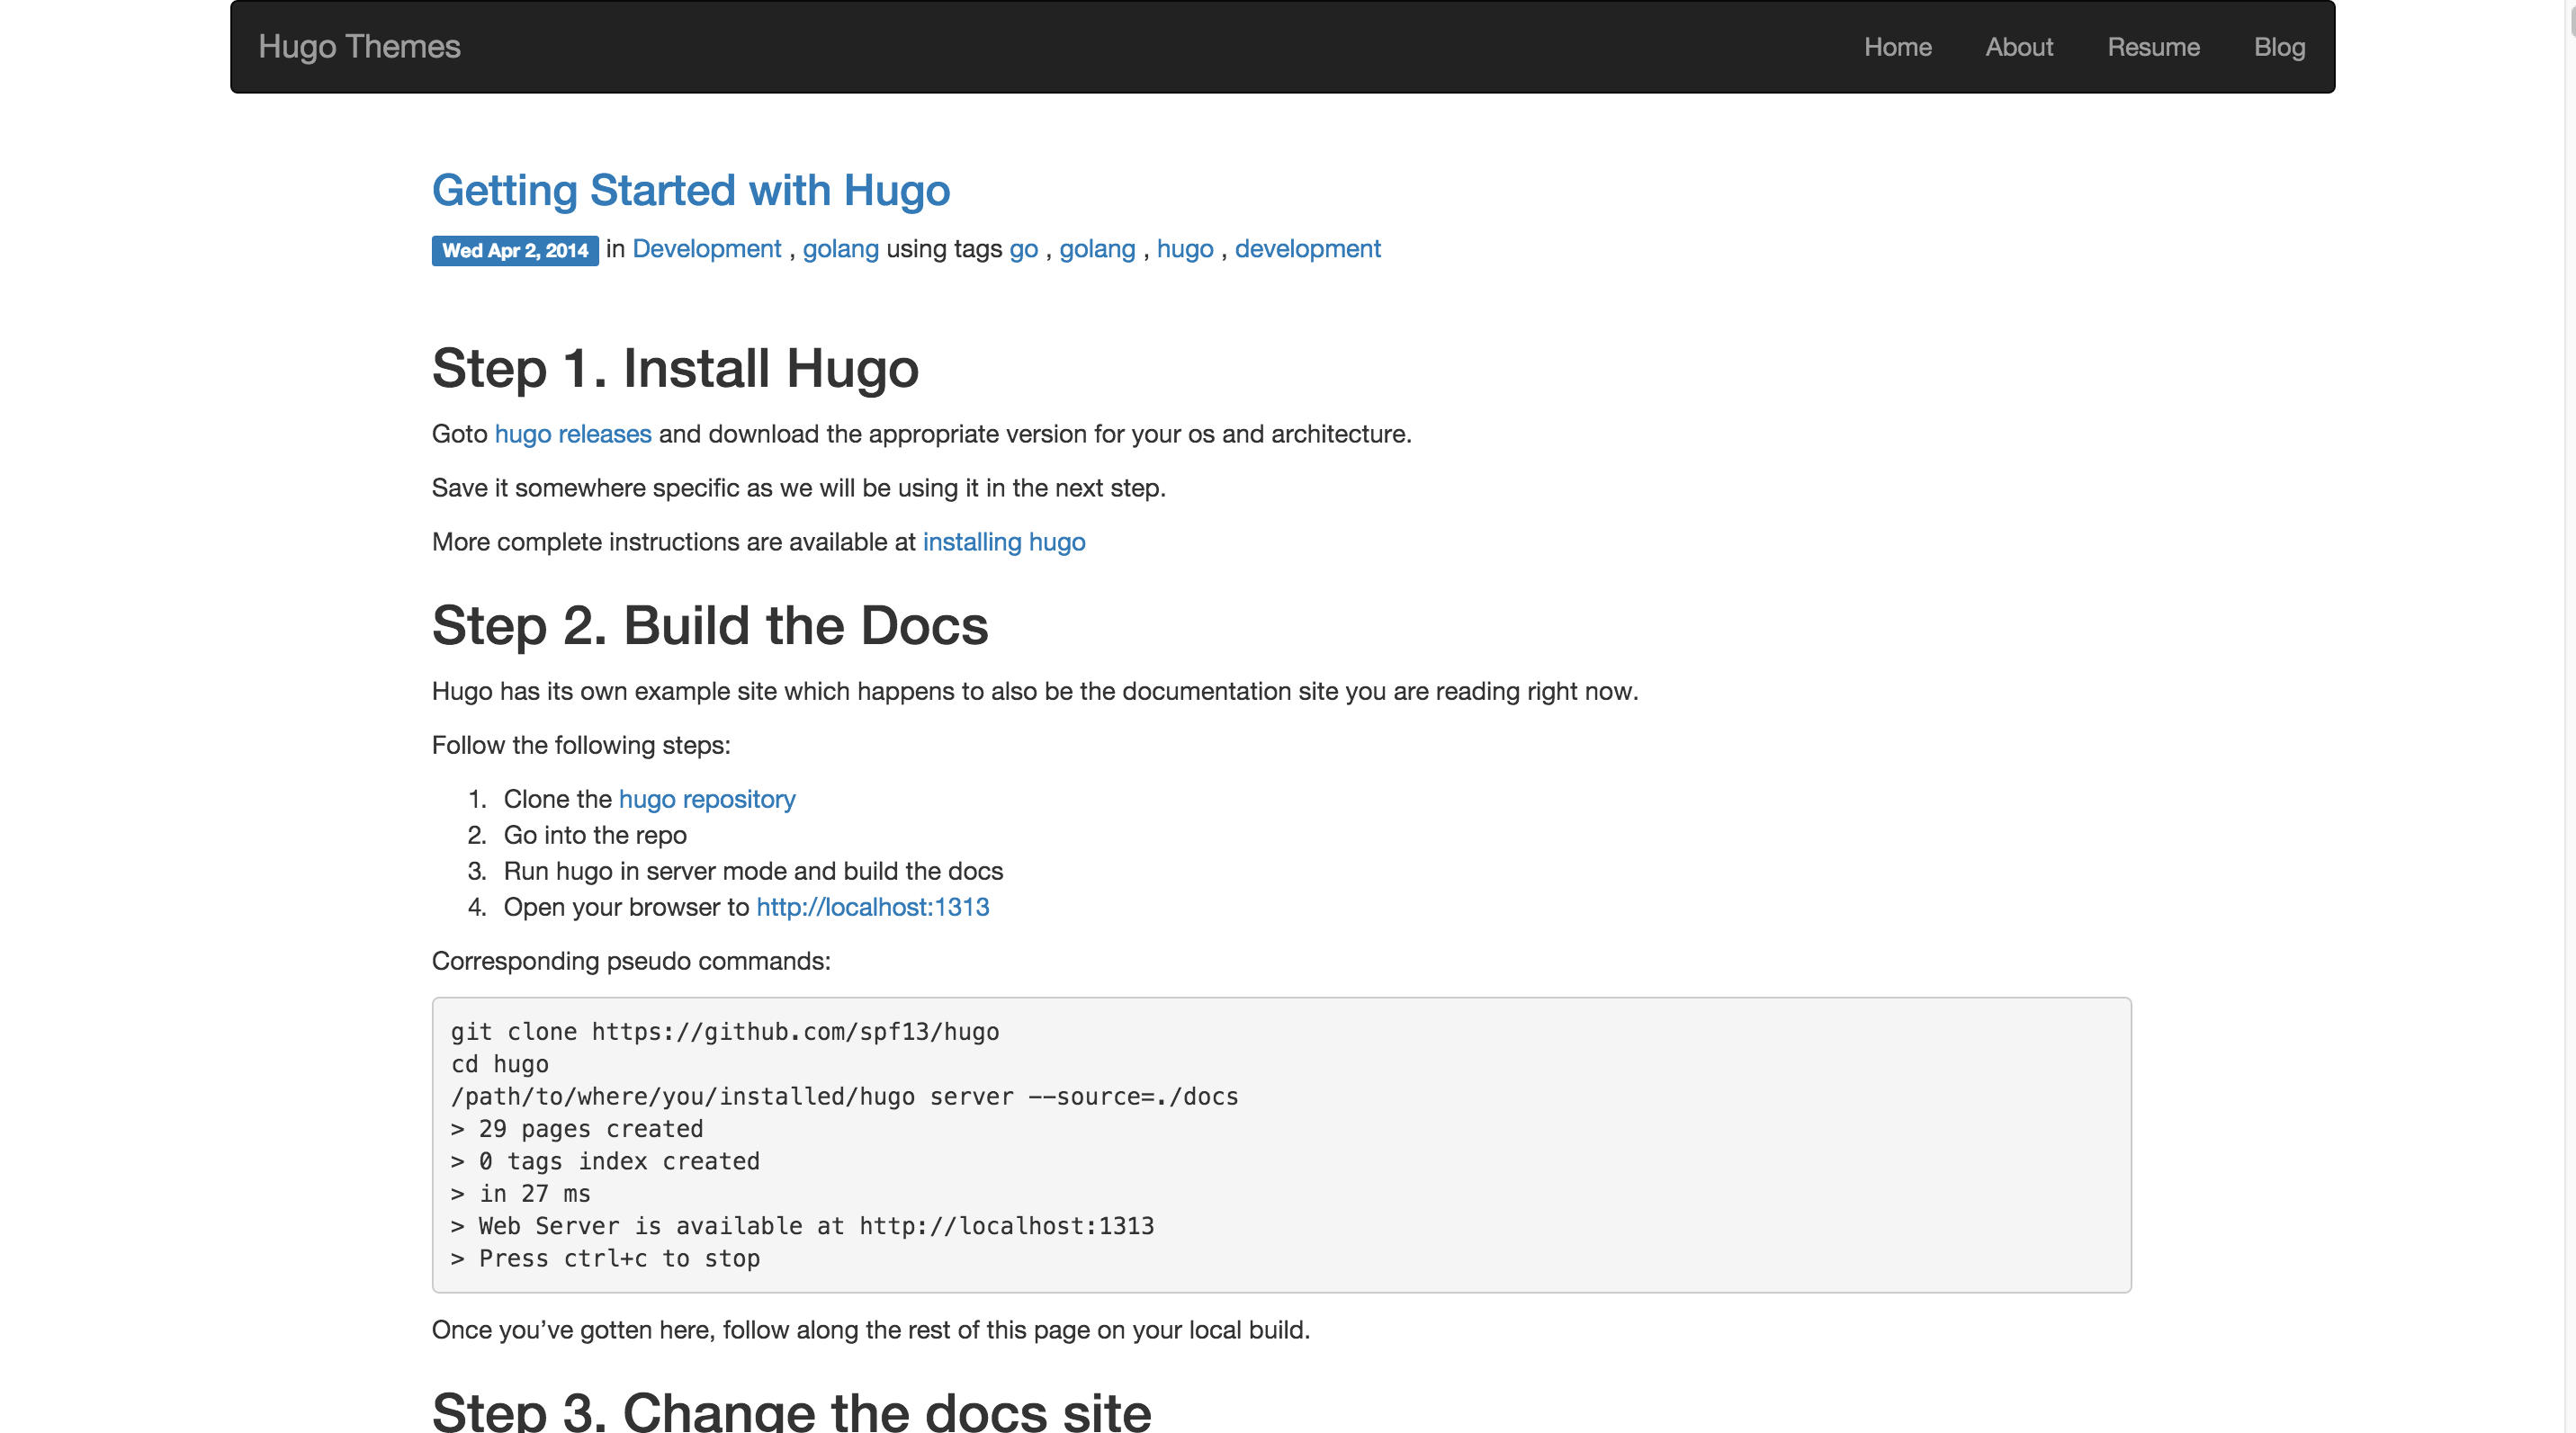2576x1433 pixels.
Task: Follow the installing hugo link
Action: coord(1003,542)
